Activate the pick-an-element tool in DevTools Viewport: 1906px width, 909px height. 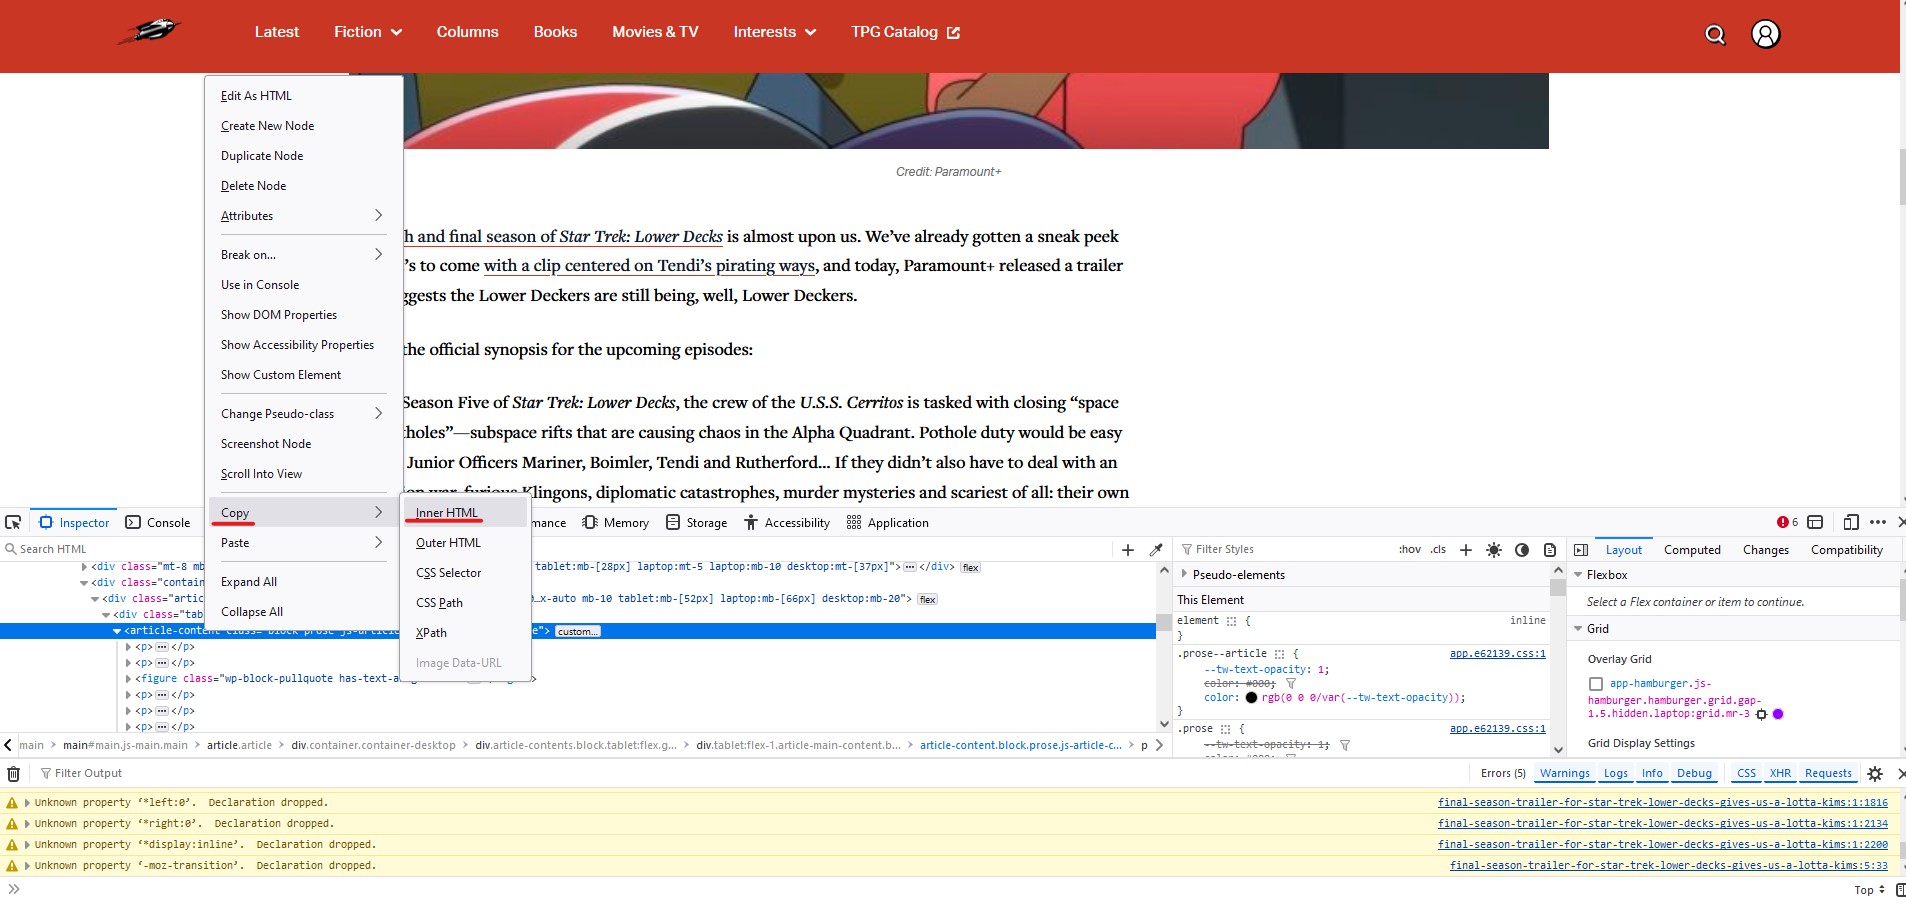click(x=13, y=522)
